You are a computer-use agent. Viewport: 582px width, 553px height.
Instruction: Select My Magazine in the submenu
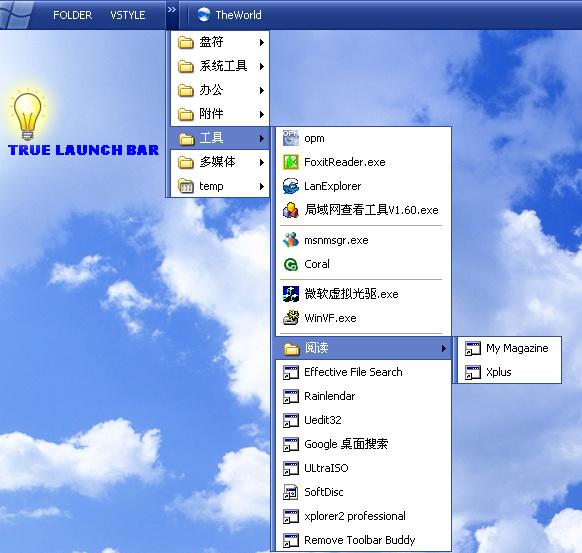(509, 348)
